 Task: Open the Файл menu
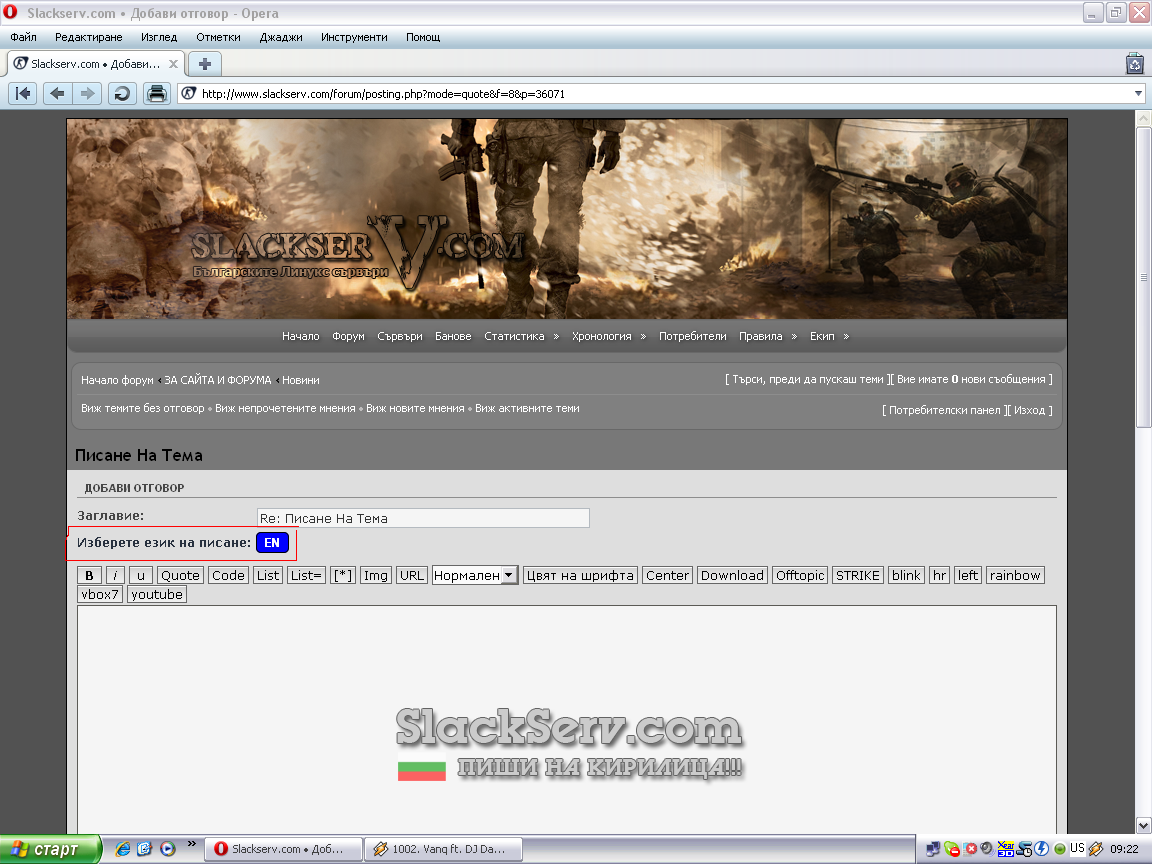coord(24,37)
